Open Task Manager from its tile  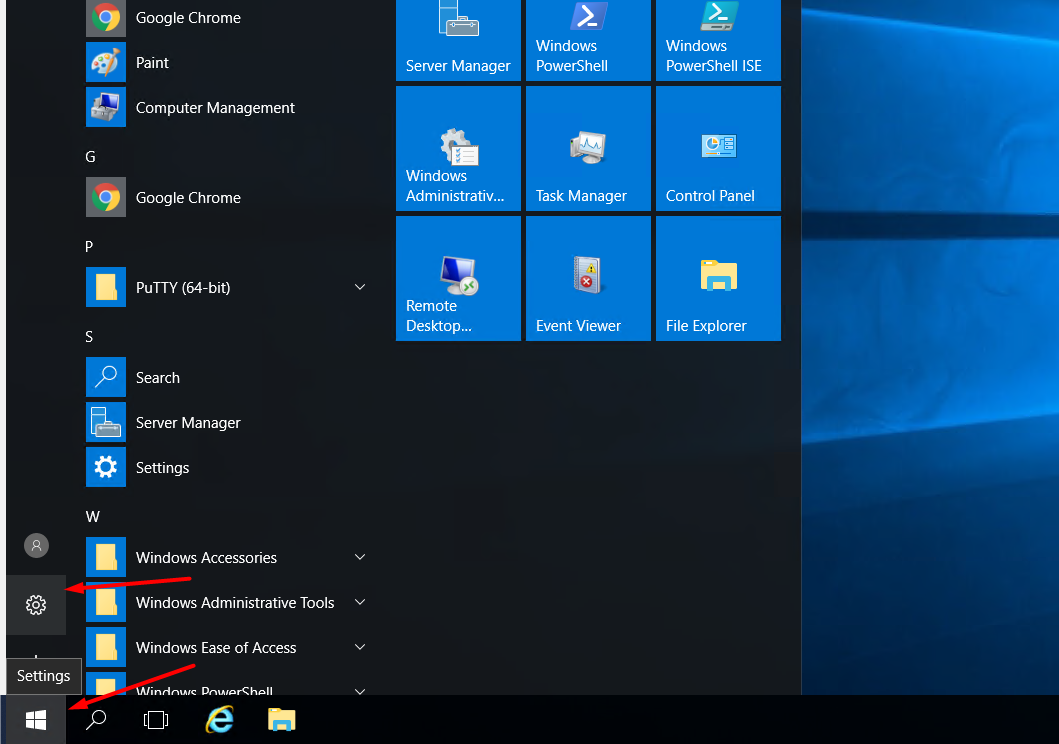click(x=588, y=148)
